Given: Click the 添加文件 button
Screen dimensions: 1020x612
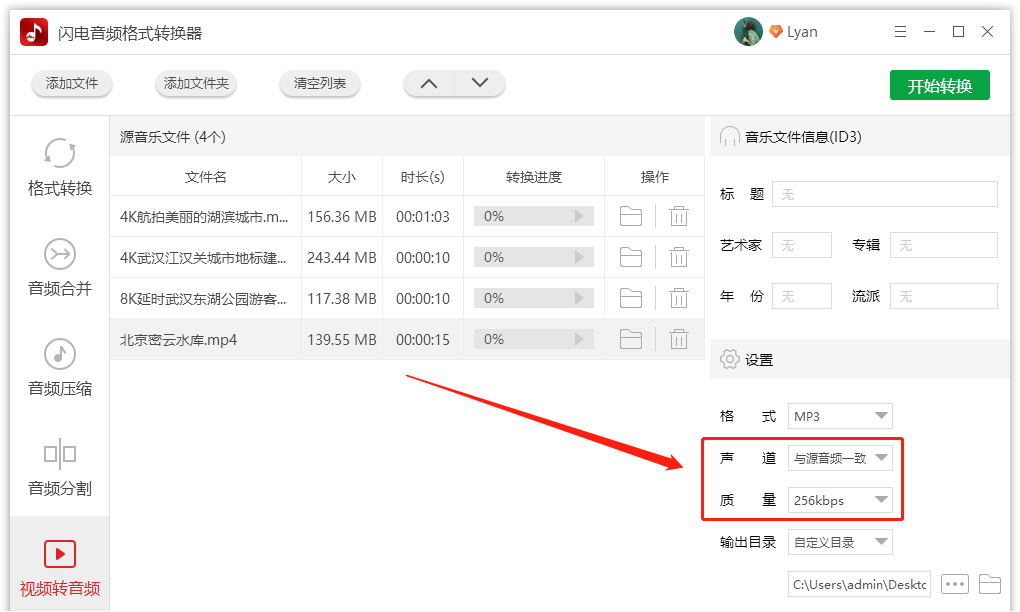Looking at the screenshot, I should (72, 83).
